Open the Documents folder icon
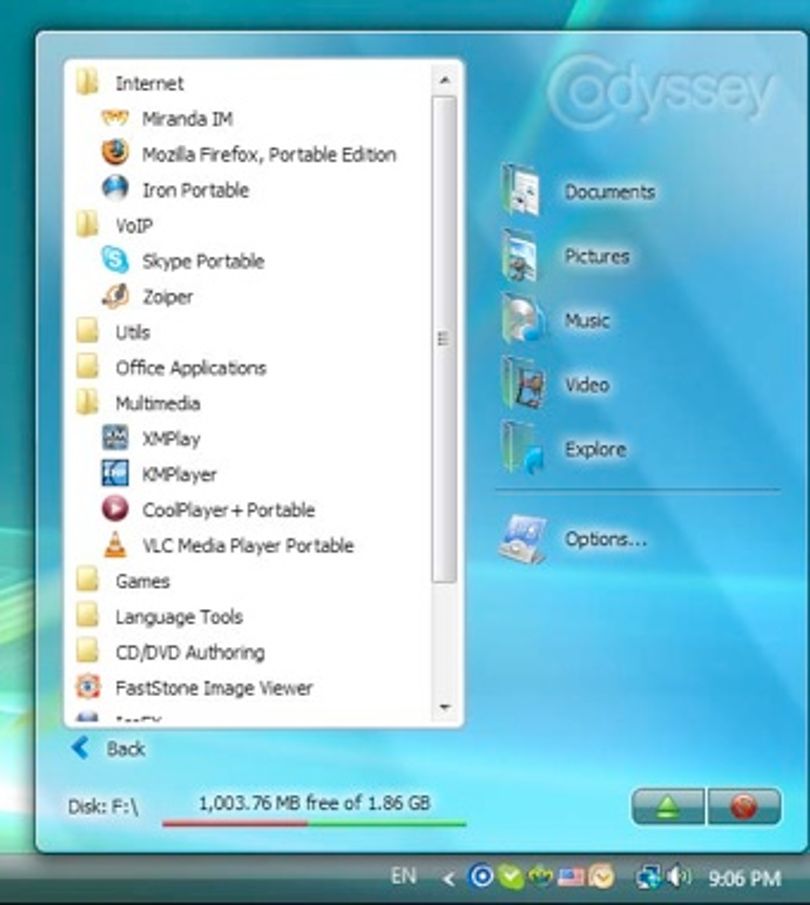This screenshot has width=810, height=905. [x=521, y=190]
